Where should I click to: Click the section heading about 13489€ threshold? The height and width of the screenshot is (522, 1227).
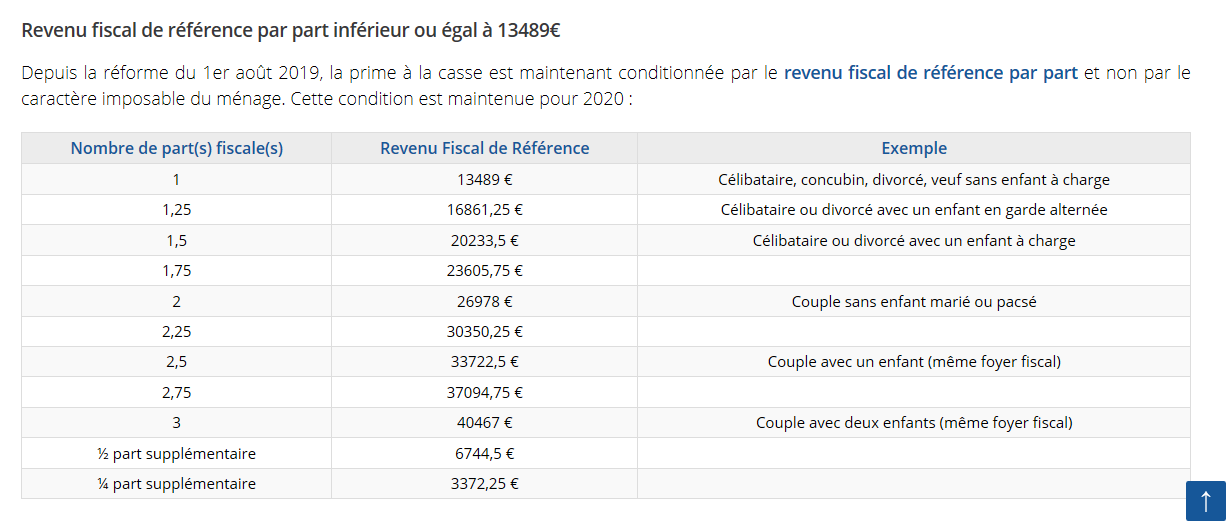click(x=290, y=30)
